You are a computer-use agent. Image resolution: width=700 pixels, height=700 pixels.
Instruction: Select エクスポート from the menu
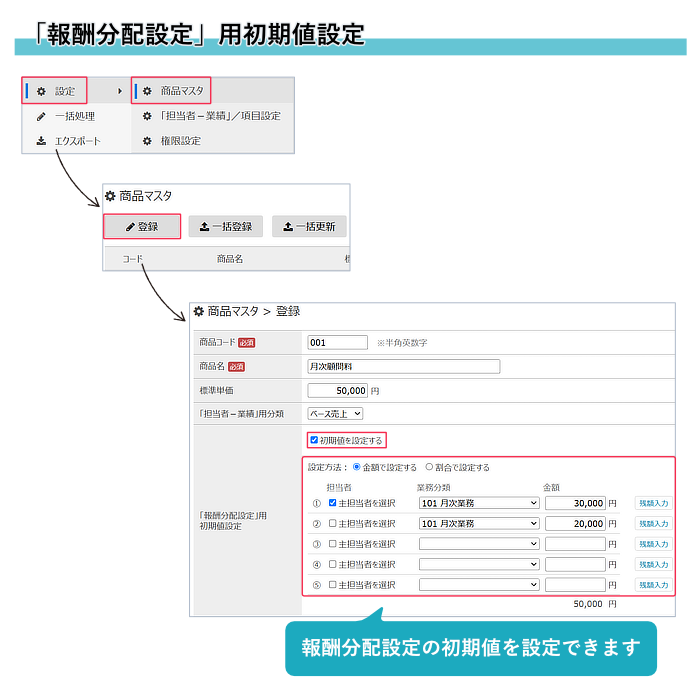click(x=77, y=141)
